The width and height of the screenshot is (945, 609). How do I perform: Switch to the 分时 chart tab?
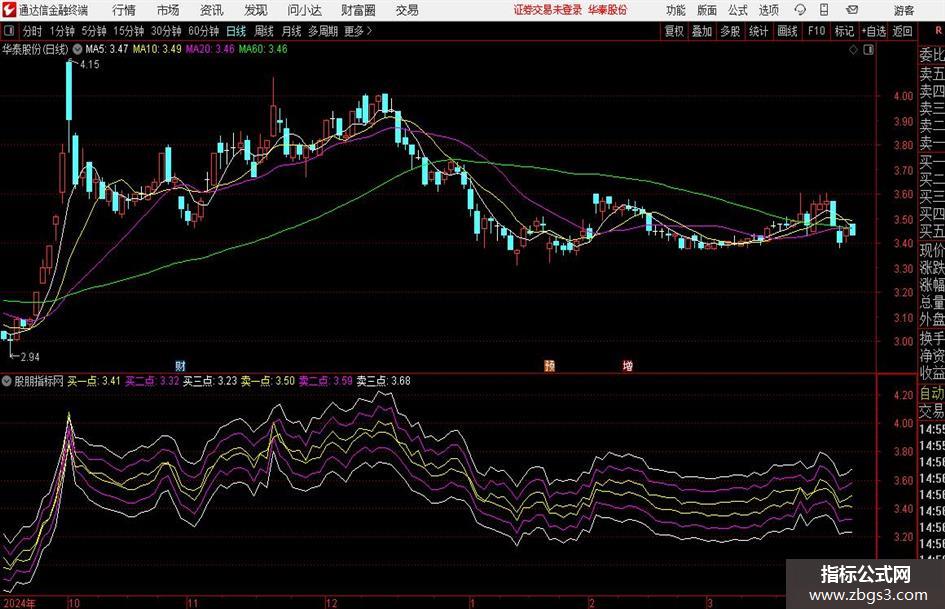coord(32,31)
